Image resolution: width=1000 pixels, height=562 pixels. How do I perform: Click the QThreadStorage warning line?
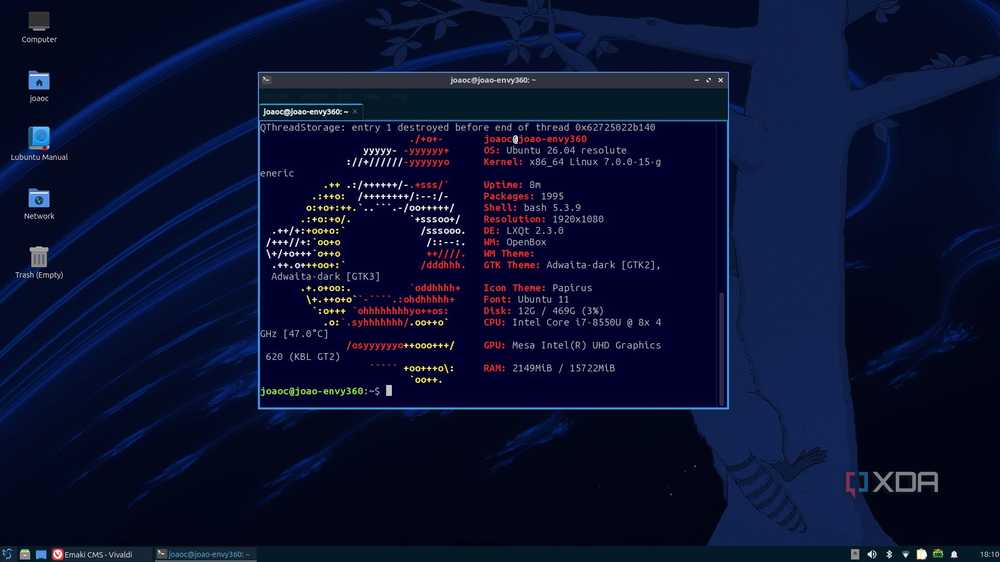[457, 128]
